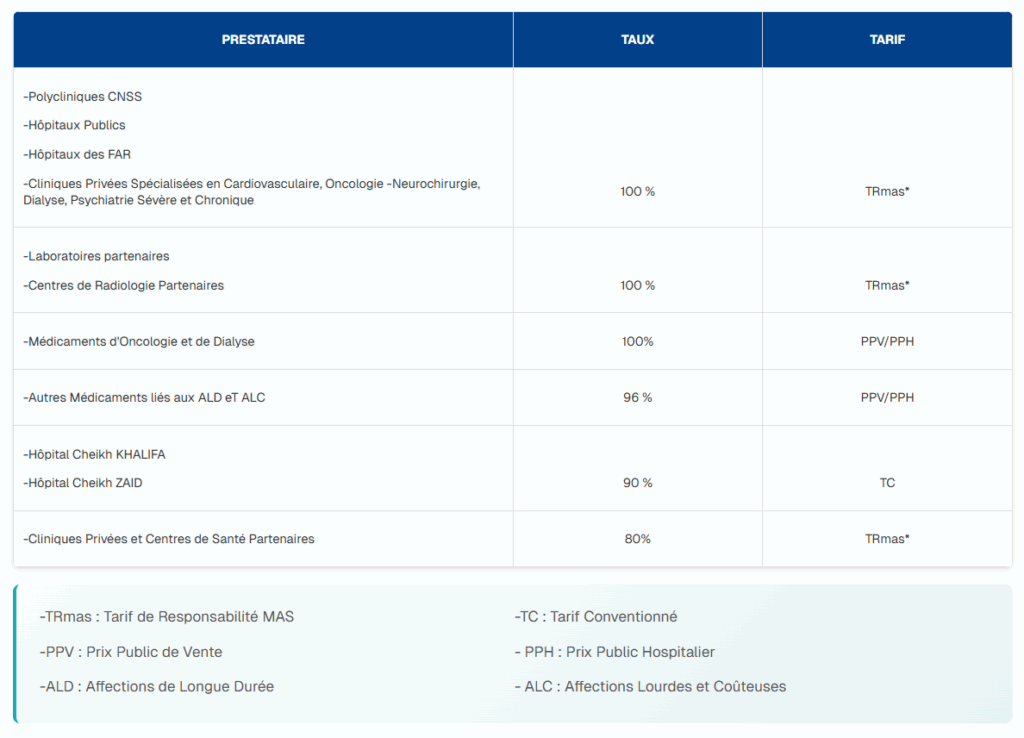Screen dimensions: 1024x738
Task: Click Cliniques Privées et Centres de Santé Partenaires
Action: click(x=169, y=540)
